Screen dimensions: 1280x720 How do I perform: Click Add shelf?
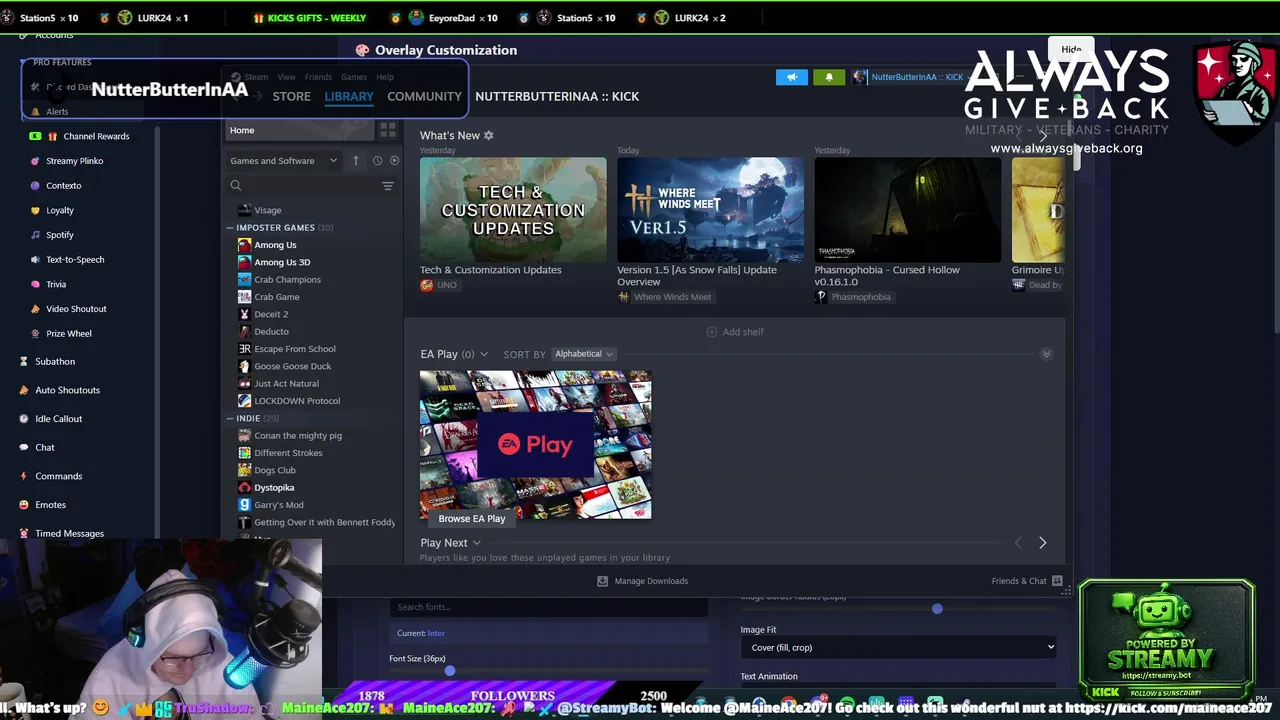click(x=735, y=332)
